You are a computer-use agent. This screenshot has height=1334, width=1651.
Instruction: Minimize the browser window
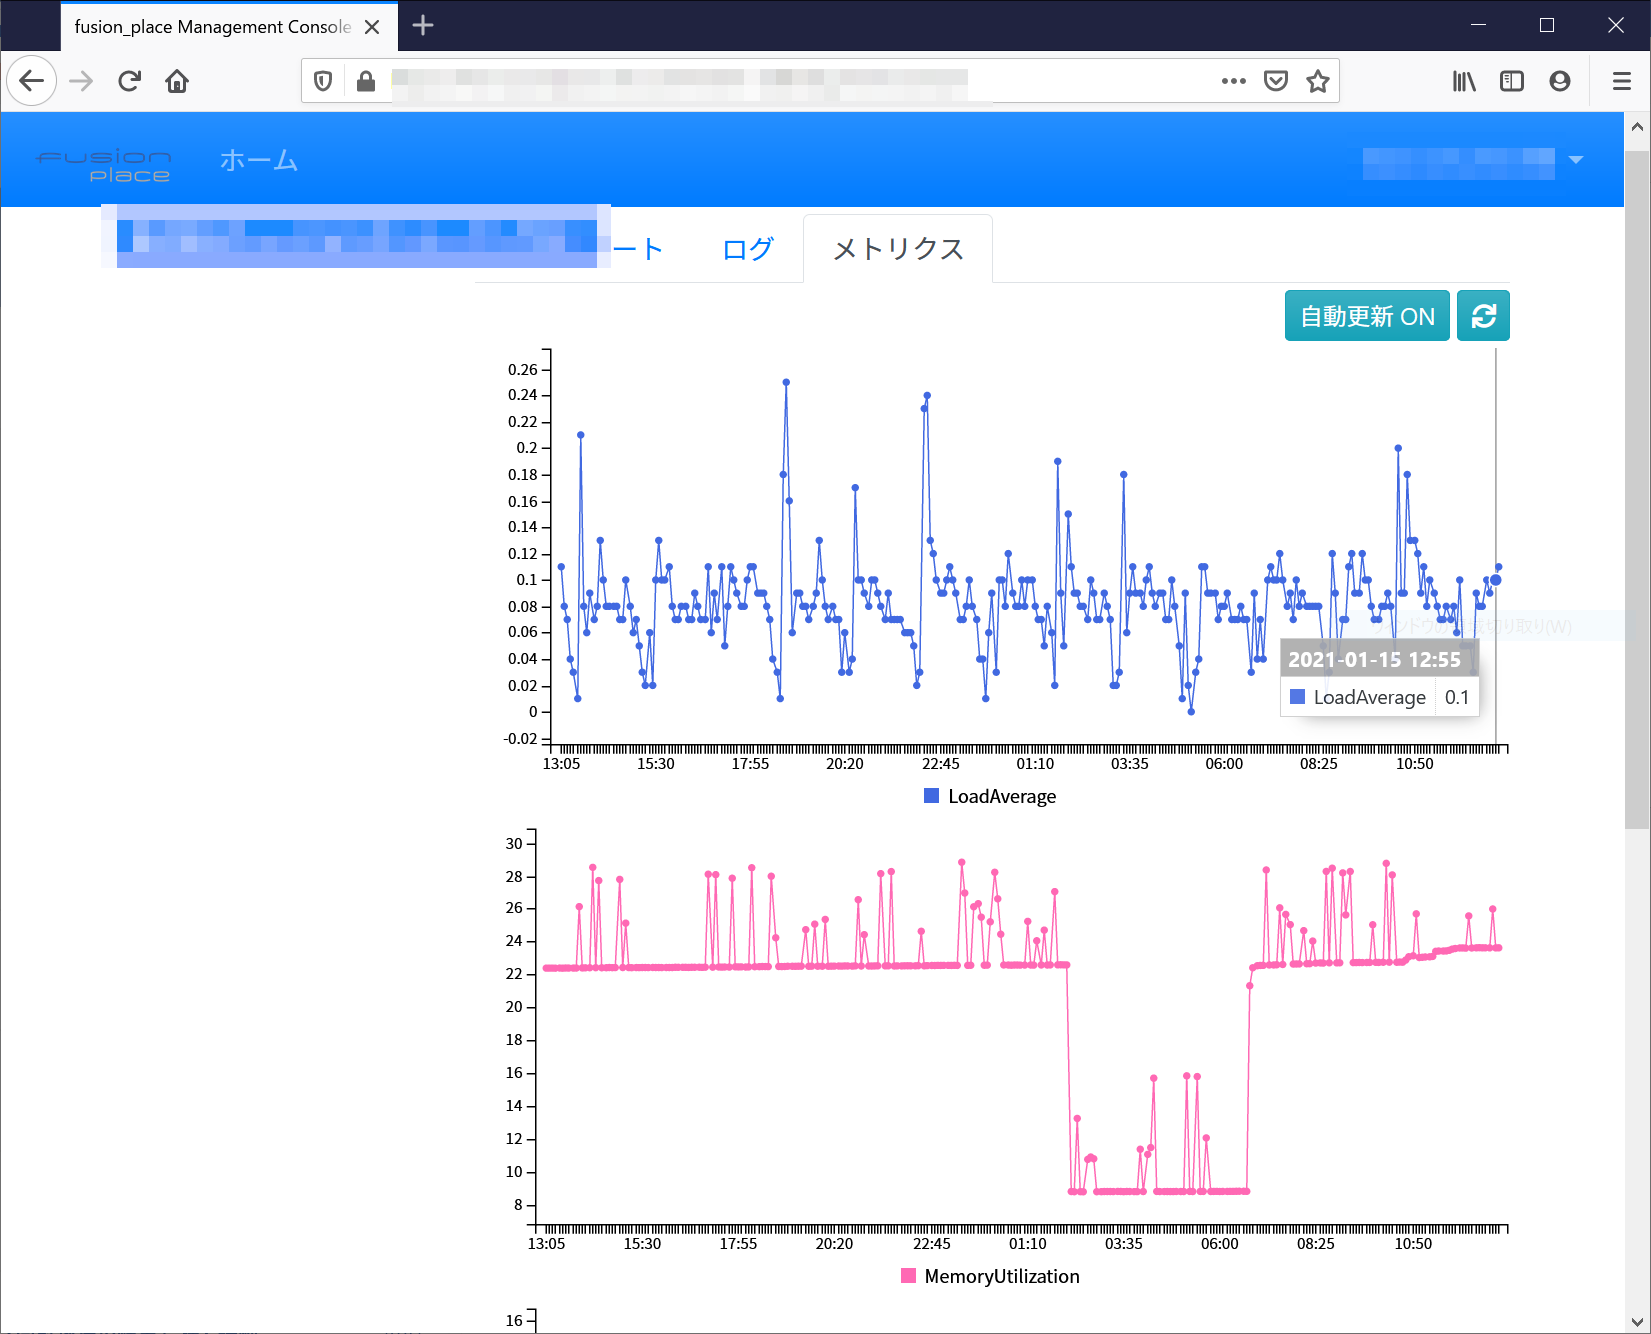coord(1478,26)
